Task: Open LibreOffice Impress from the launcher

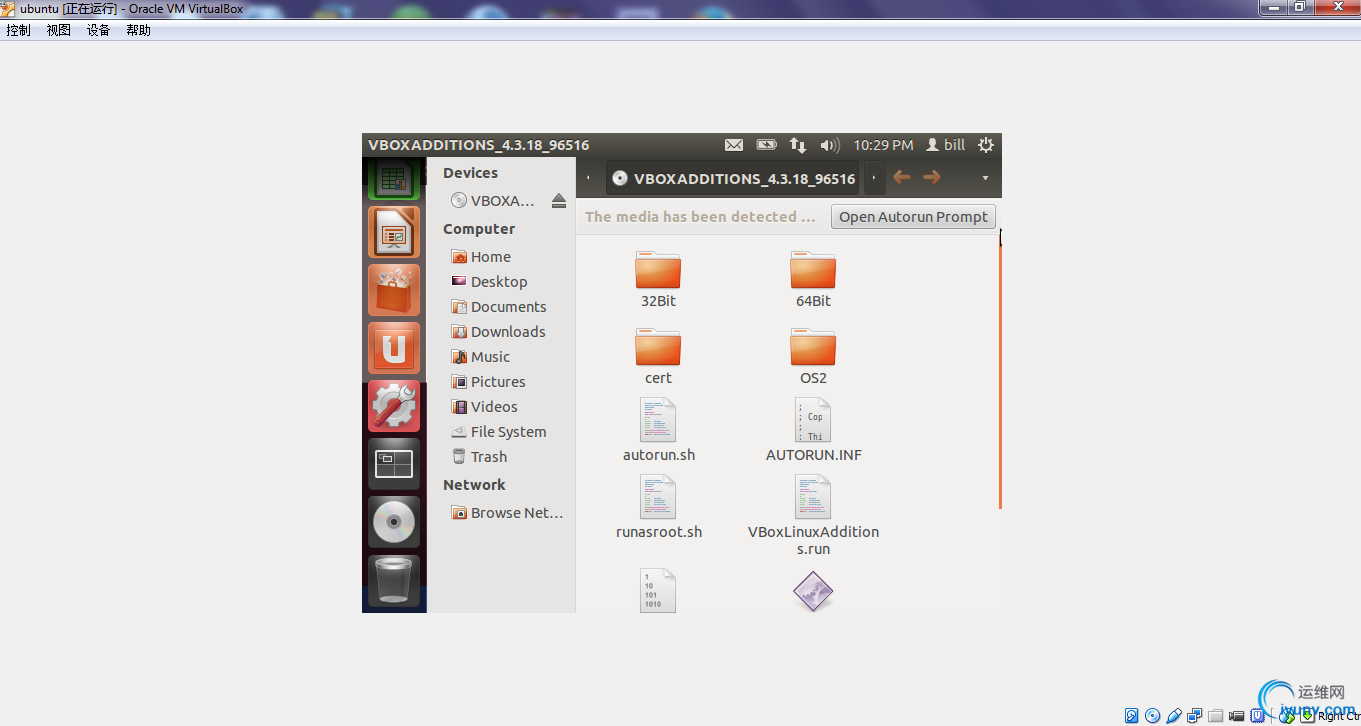Action: pos(394,232)
